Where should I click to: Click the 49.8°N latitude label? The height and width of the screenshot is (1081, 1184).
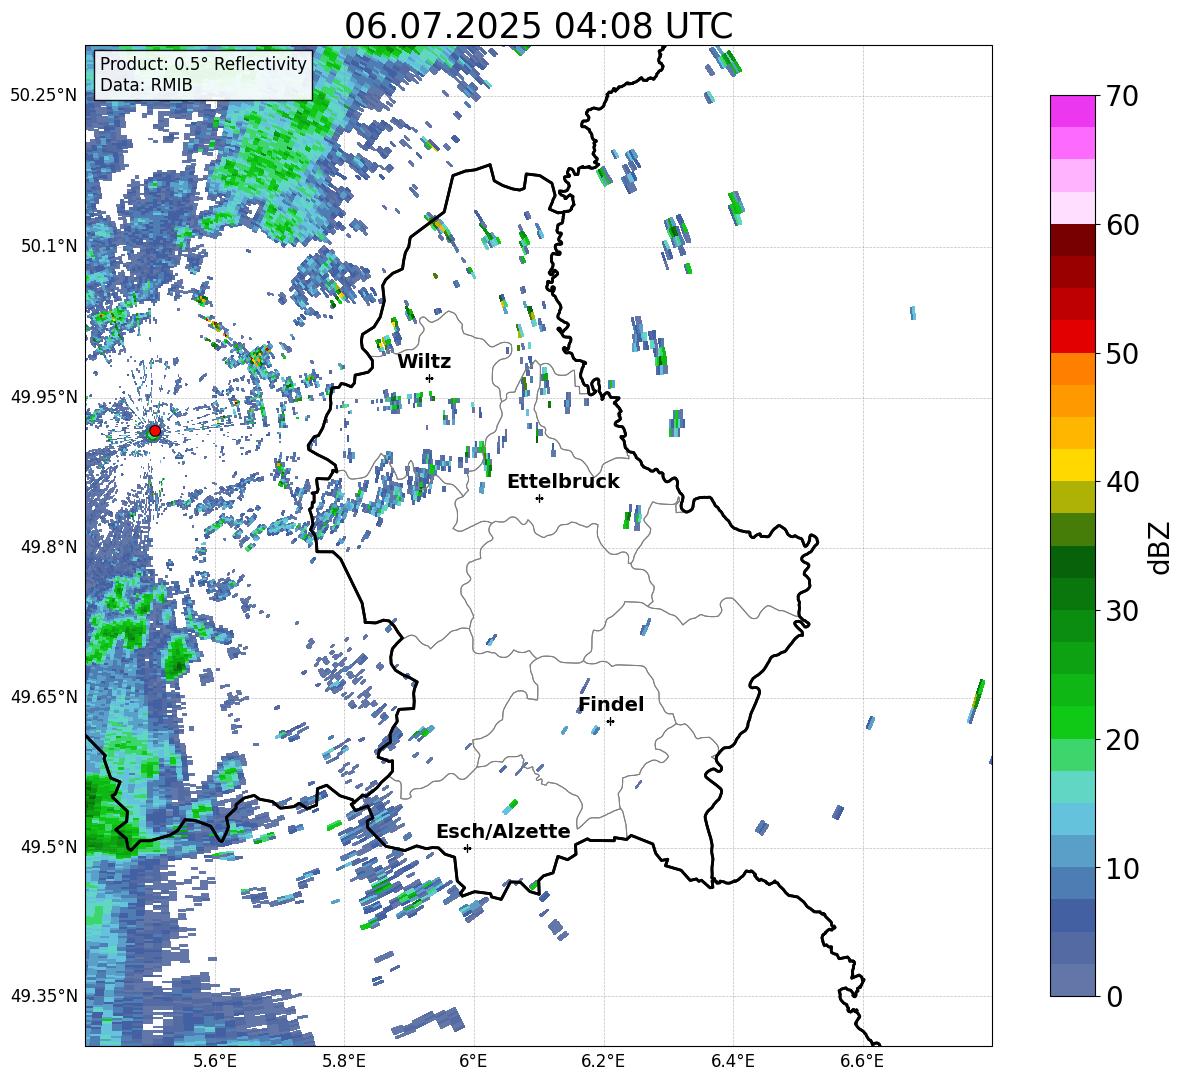[49, 547]
